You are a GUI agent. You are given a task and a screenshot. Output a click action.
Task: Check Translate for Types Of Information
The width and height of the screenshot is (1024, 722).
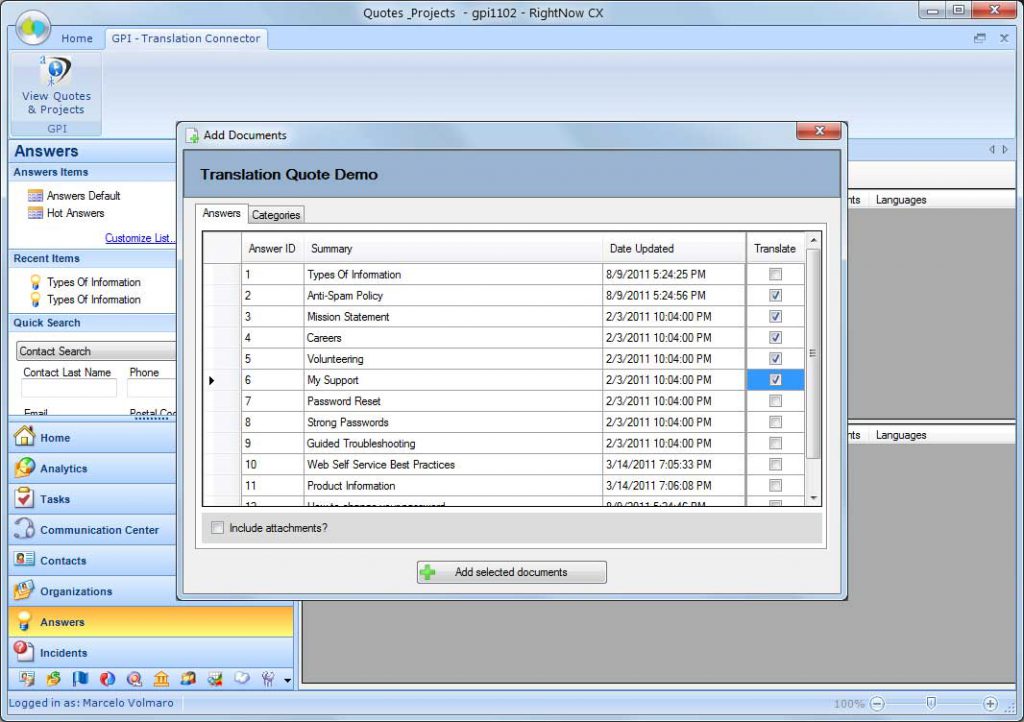pos(775,275)
